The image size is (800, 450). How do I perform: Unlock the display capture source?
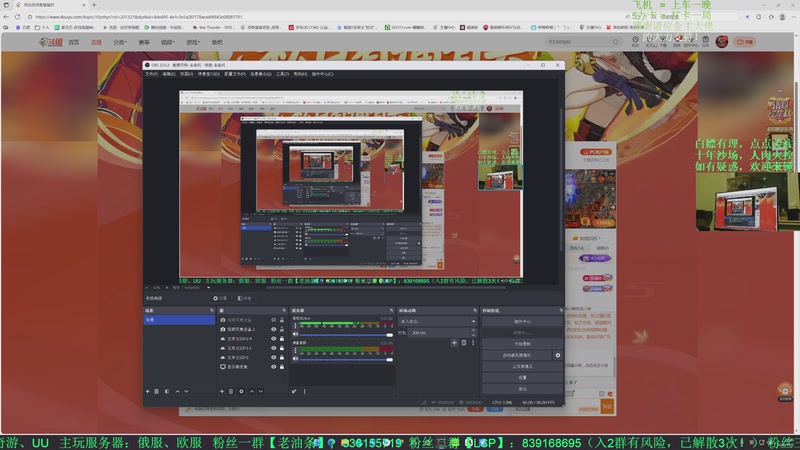(282, 367)
